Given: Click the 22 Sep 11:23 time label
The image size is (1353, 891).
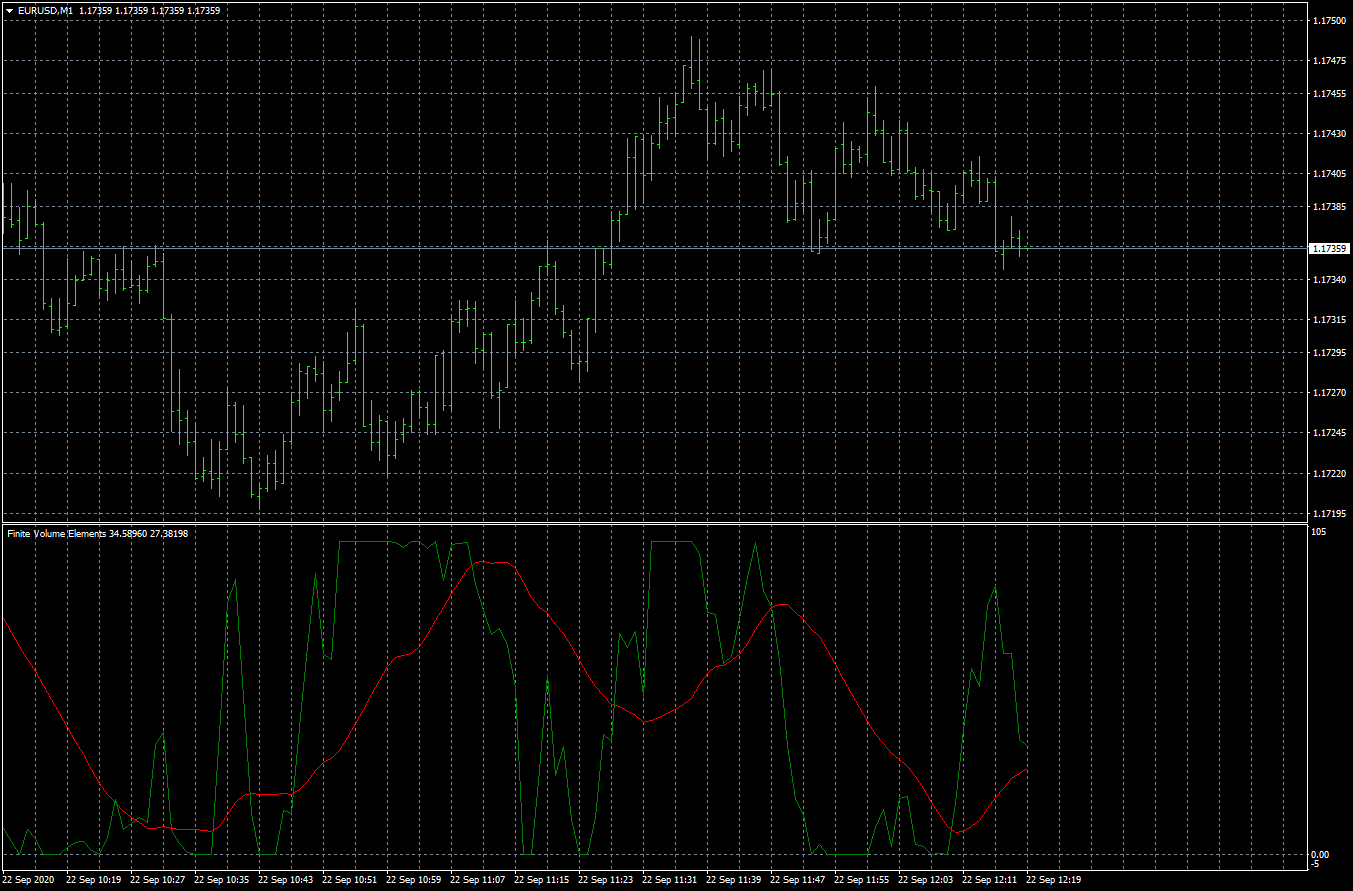Looking at the screenshot, I should pos(606,880).
